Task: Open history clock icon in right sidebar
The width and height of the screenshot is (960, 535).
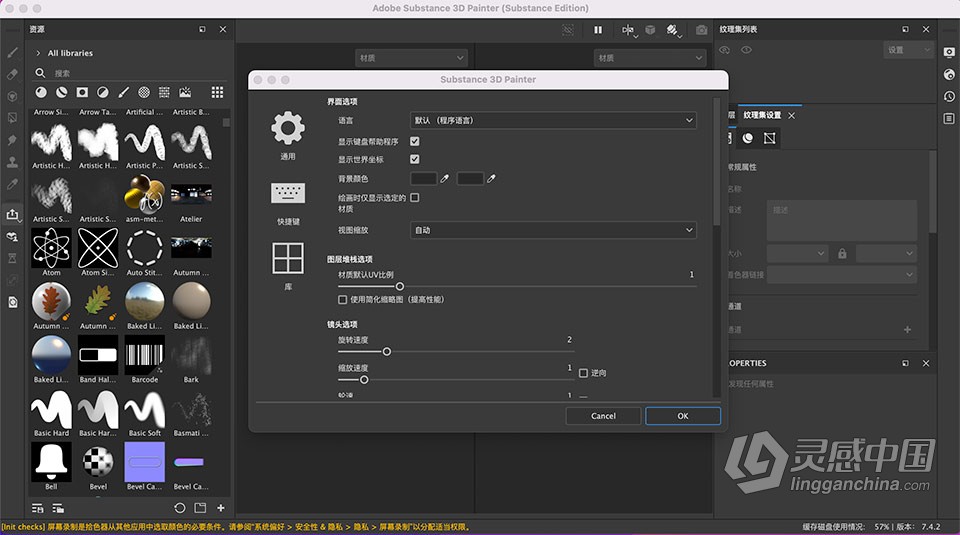Action: (949, 97)
